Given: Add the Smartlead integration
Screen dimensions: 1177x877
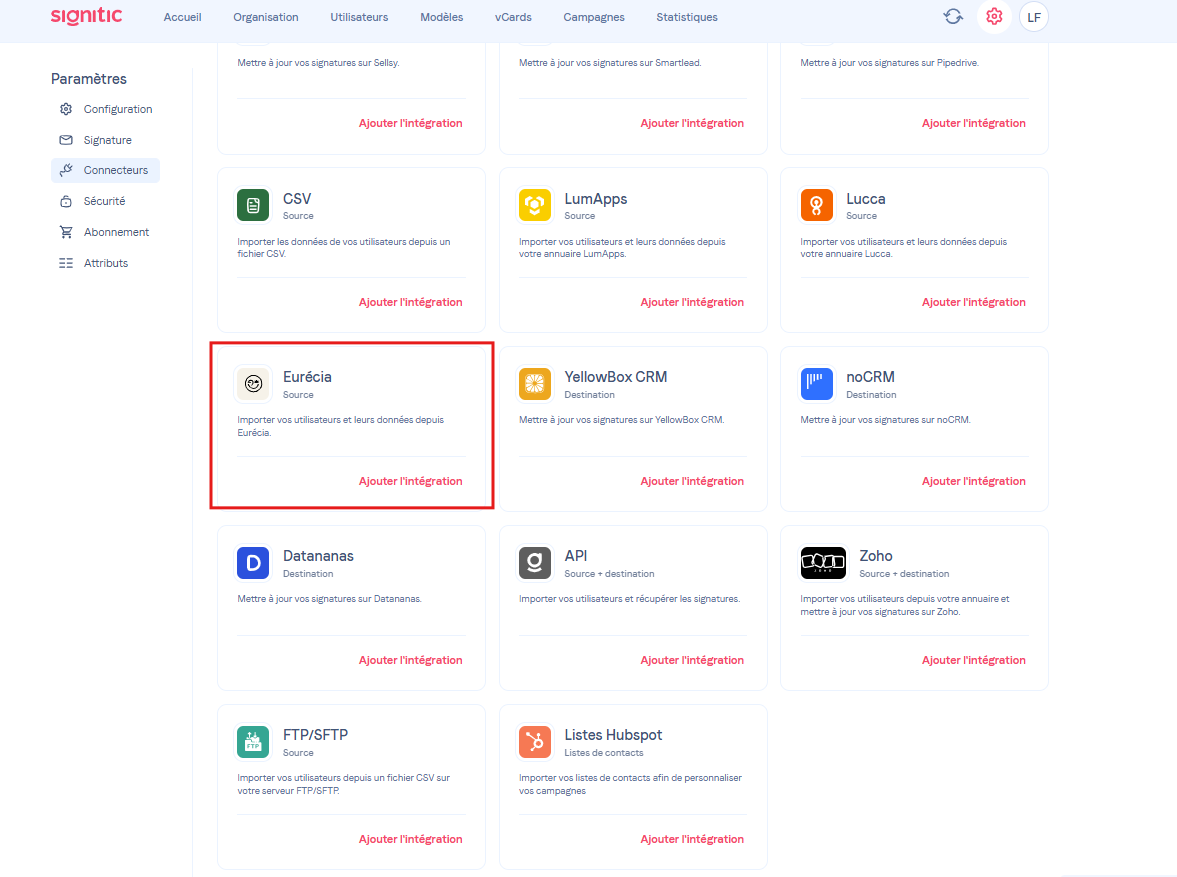Looking at the screenshot, I should point(692,123).
